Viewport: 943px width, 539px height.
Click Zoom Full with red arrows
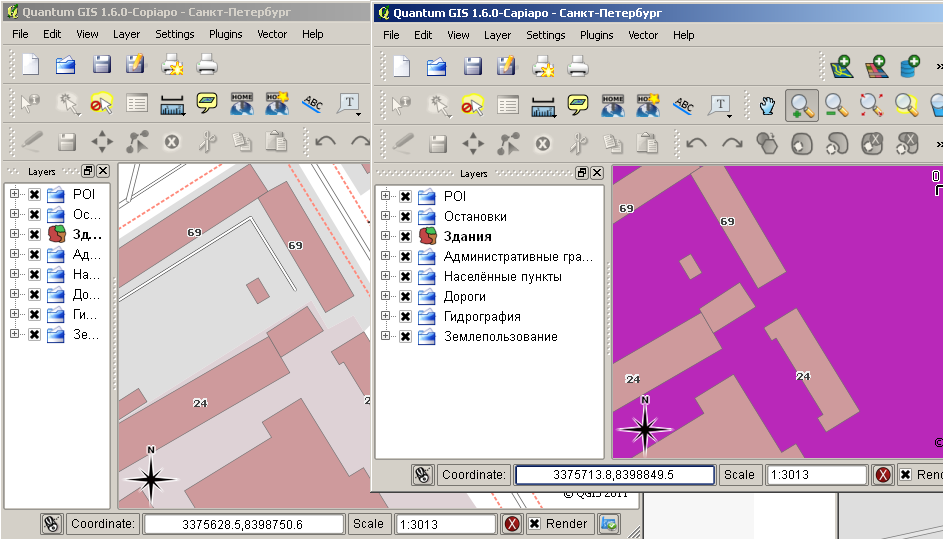tap(871, 105)
